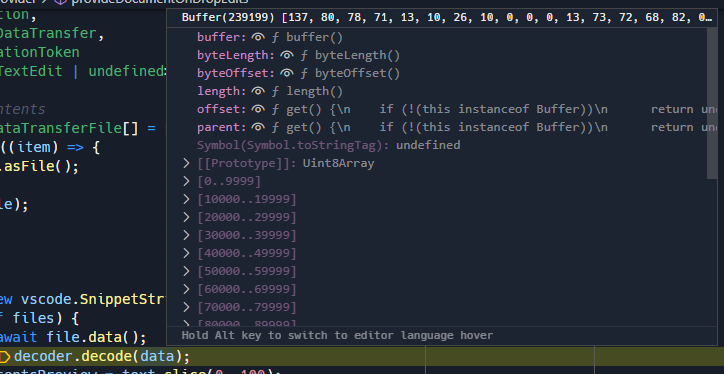Viewport: 724px width, 374px height.
Task: Expand the [[Prototype]] Uint8Array entry
Action: tap(186, 163)
